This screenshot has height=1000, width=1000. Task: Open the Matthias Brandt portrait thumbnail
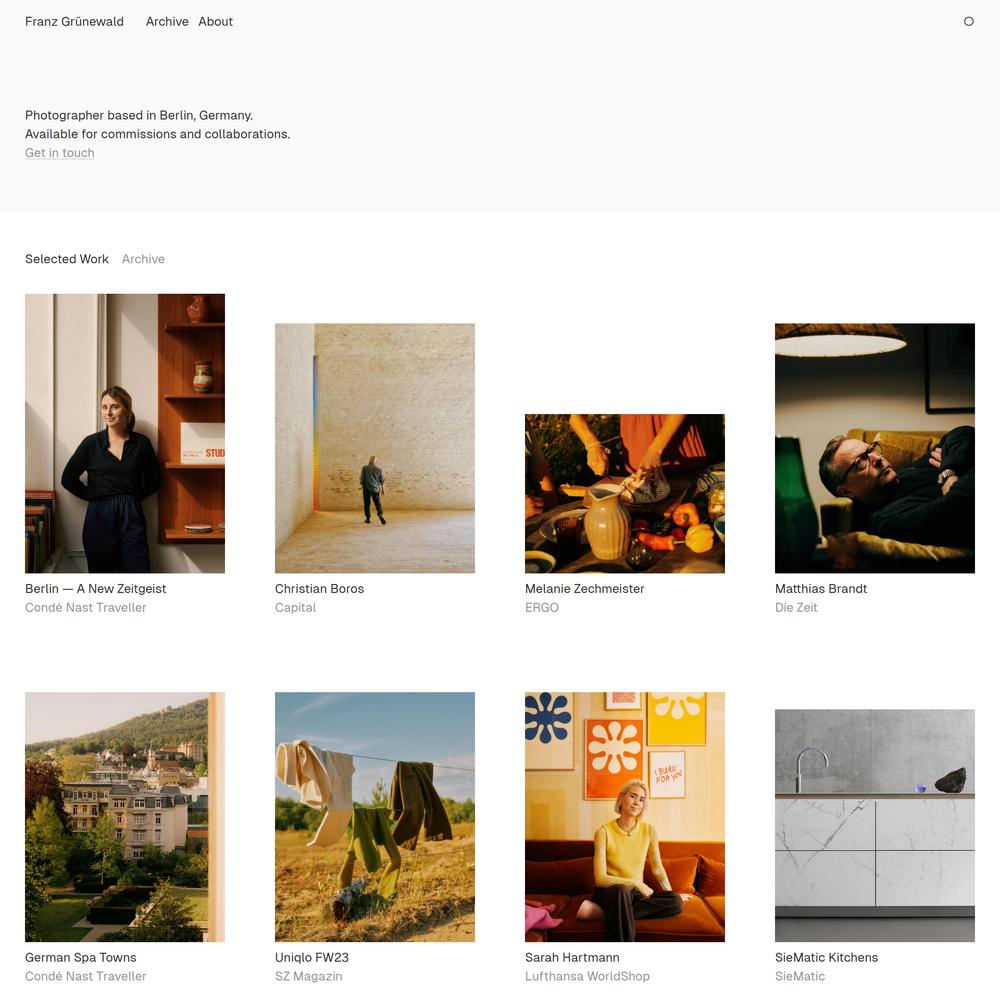click(x=875, y=448)
